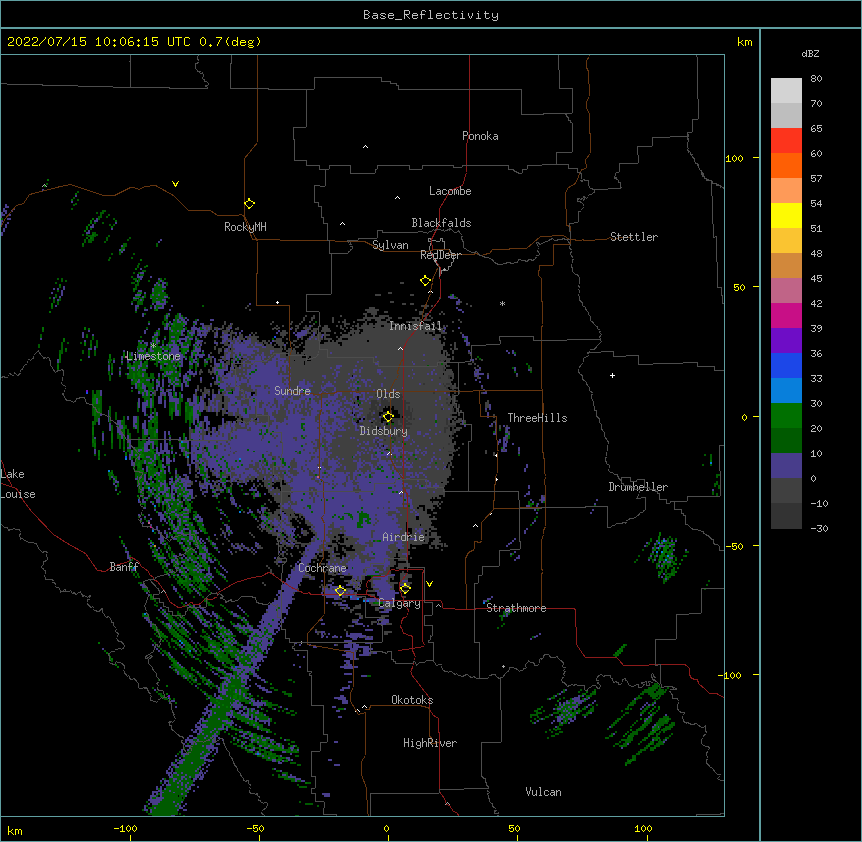862x842 pixels.
Task: Select the Cochrane label
Action: 322,568
